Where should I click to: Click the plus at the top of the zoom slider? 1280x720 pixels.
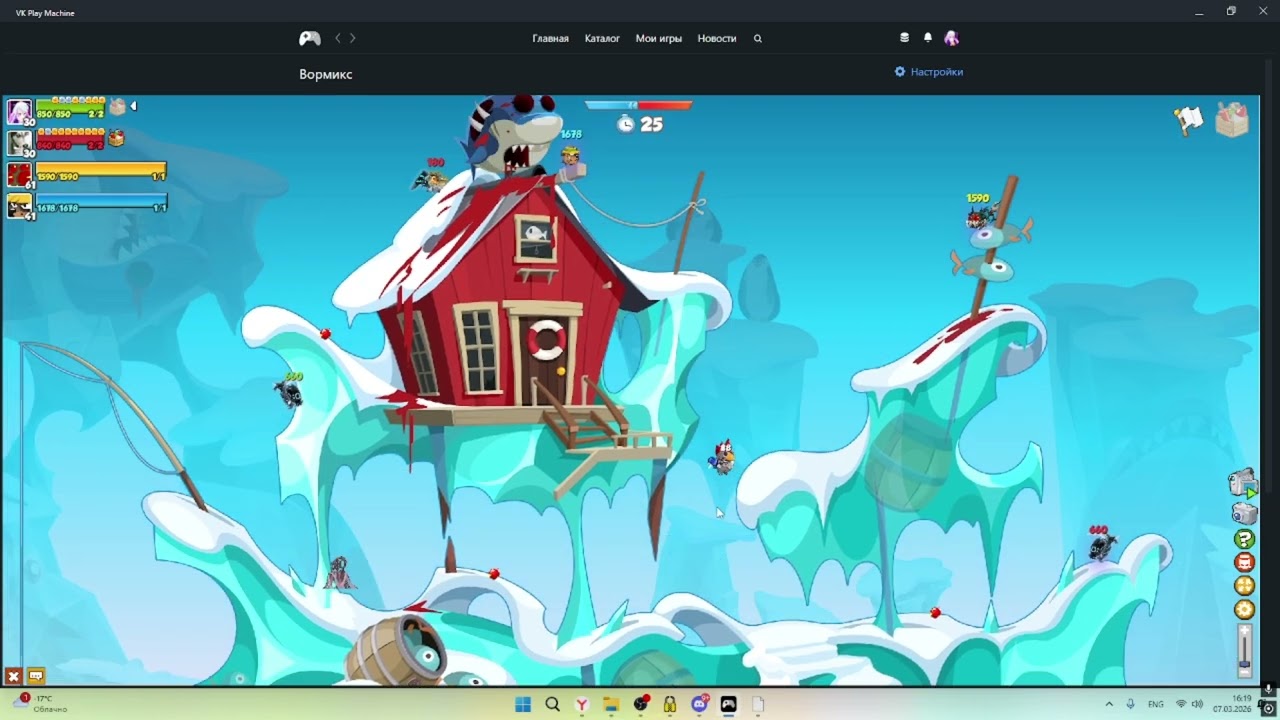1244,629
